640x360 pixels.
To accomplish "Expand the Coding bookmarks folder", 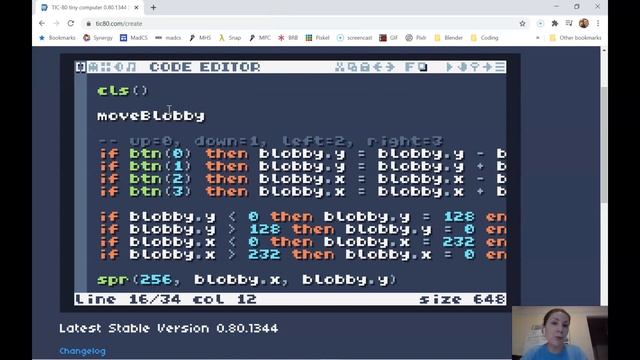I will coord(484,38).
